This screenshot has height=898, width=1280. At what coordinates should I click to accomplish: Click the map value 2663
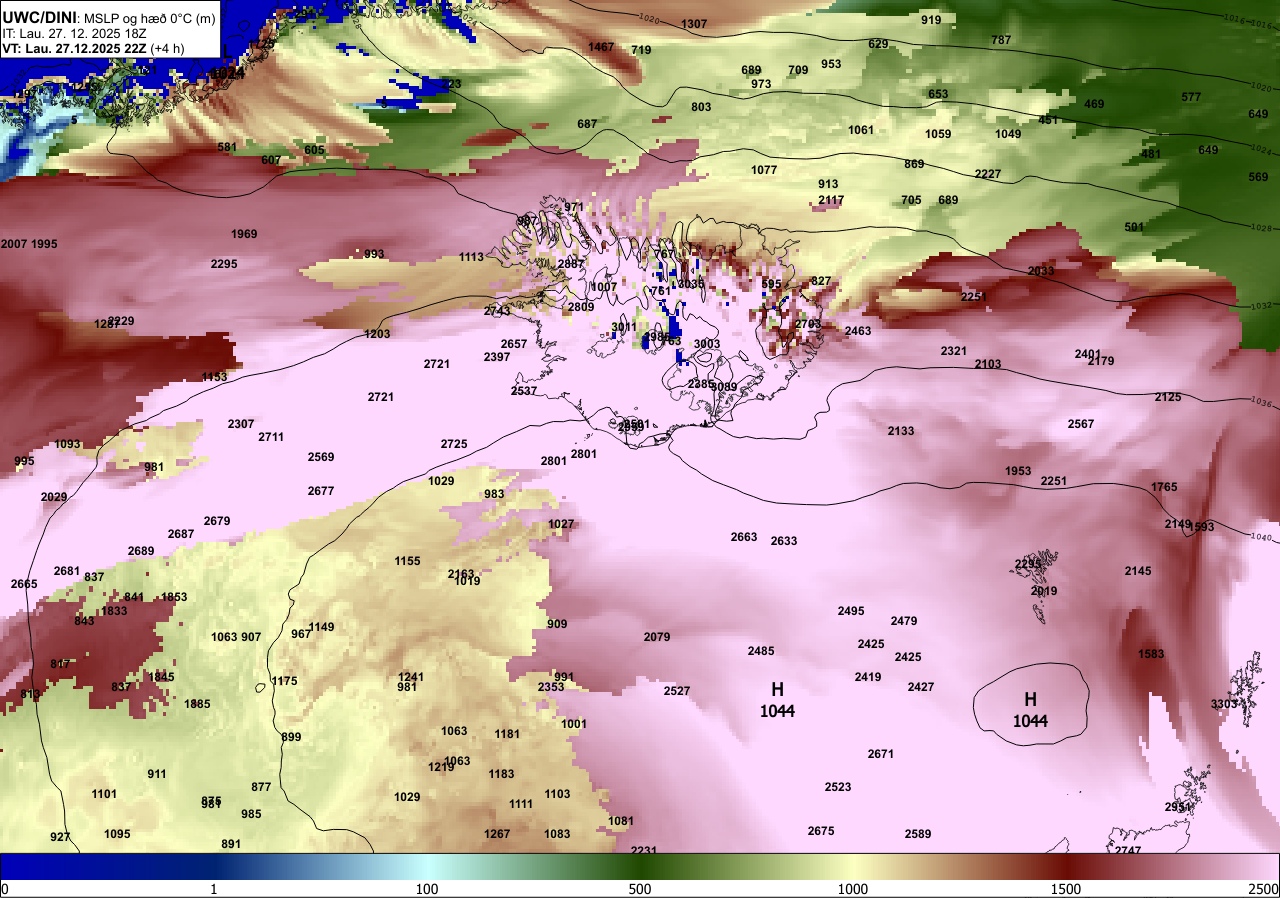744,537
